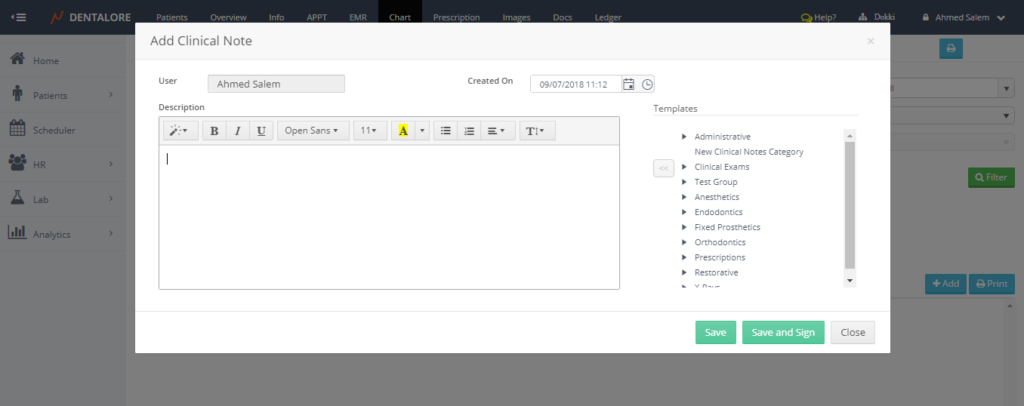The width and height of the screenshot is (1024, 406).
Task: Click the hamburger menu collapse icon
Action: [x=19, y=17]
